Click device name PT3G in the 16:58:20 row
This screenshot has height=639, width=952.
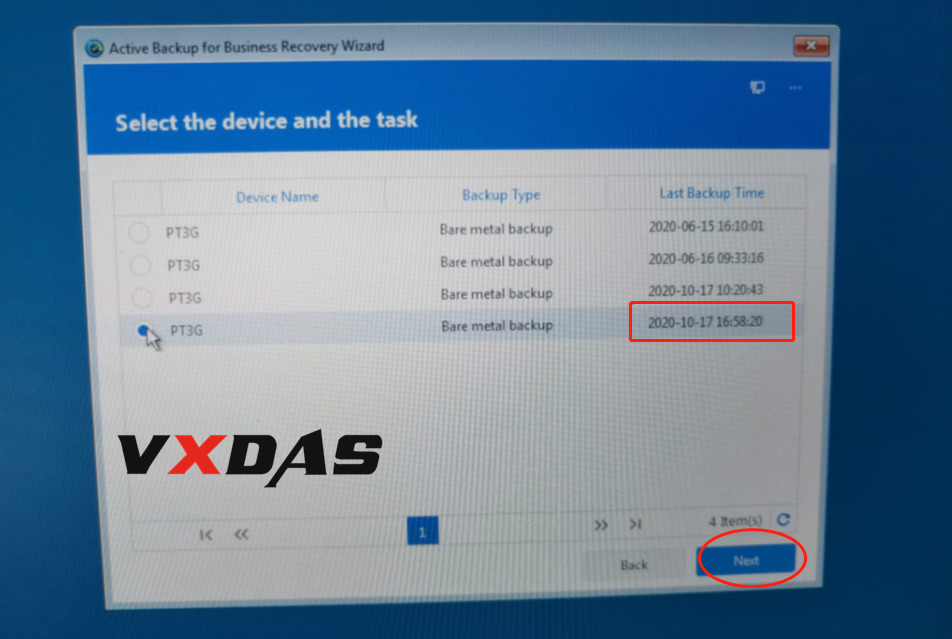click(186, 330)
